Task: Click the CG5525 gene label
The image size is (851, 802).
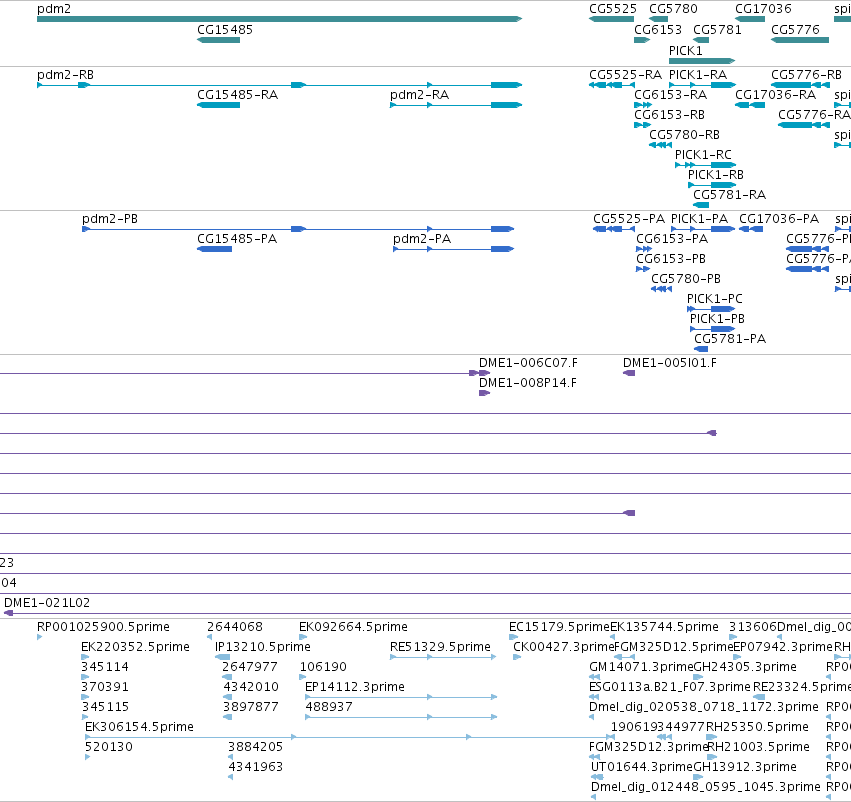Action: [x=613, y=9]
